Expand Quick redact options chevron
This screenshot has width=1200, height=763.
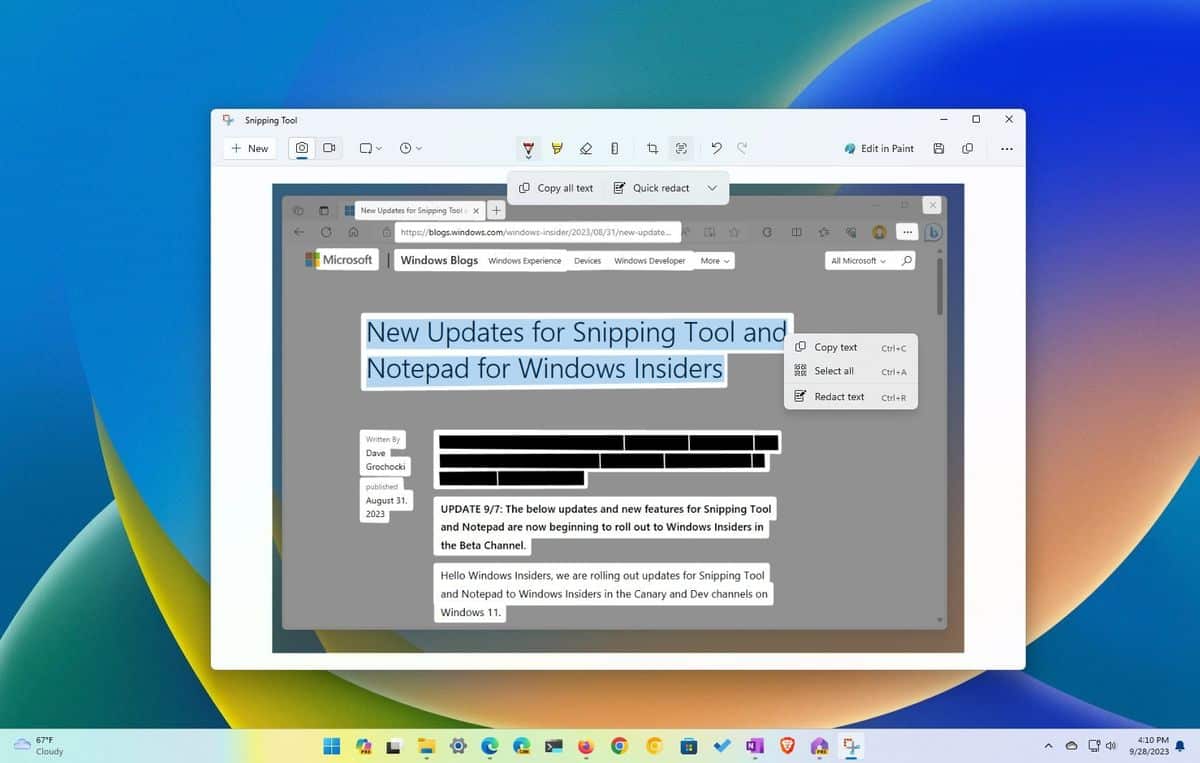[713, 188]
